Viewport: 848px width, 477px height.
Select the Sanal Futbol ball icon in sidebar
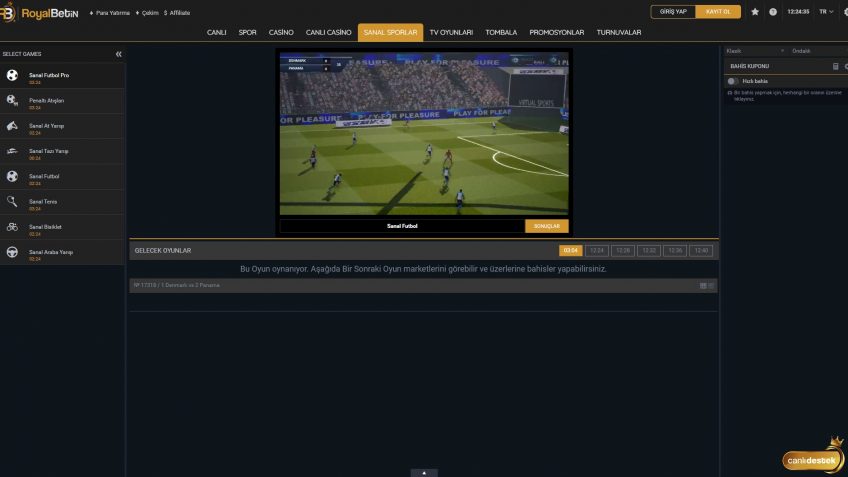pos(12,176)
